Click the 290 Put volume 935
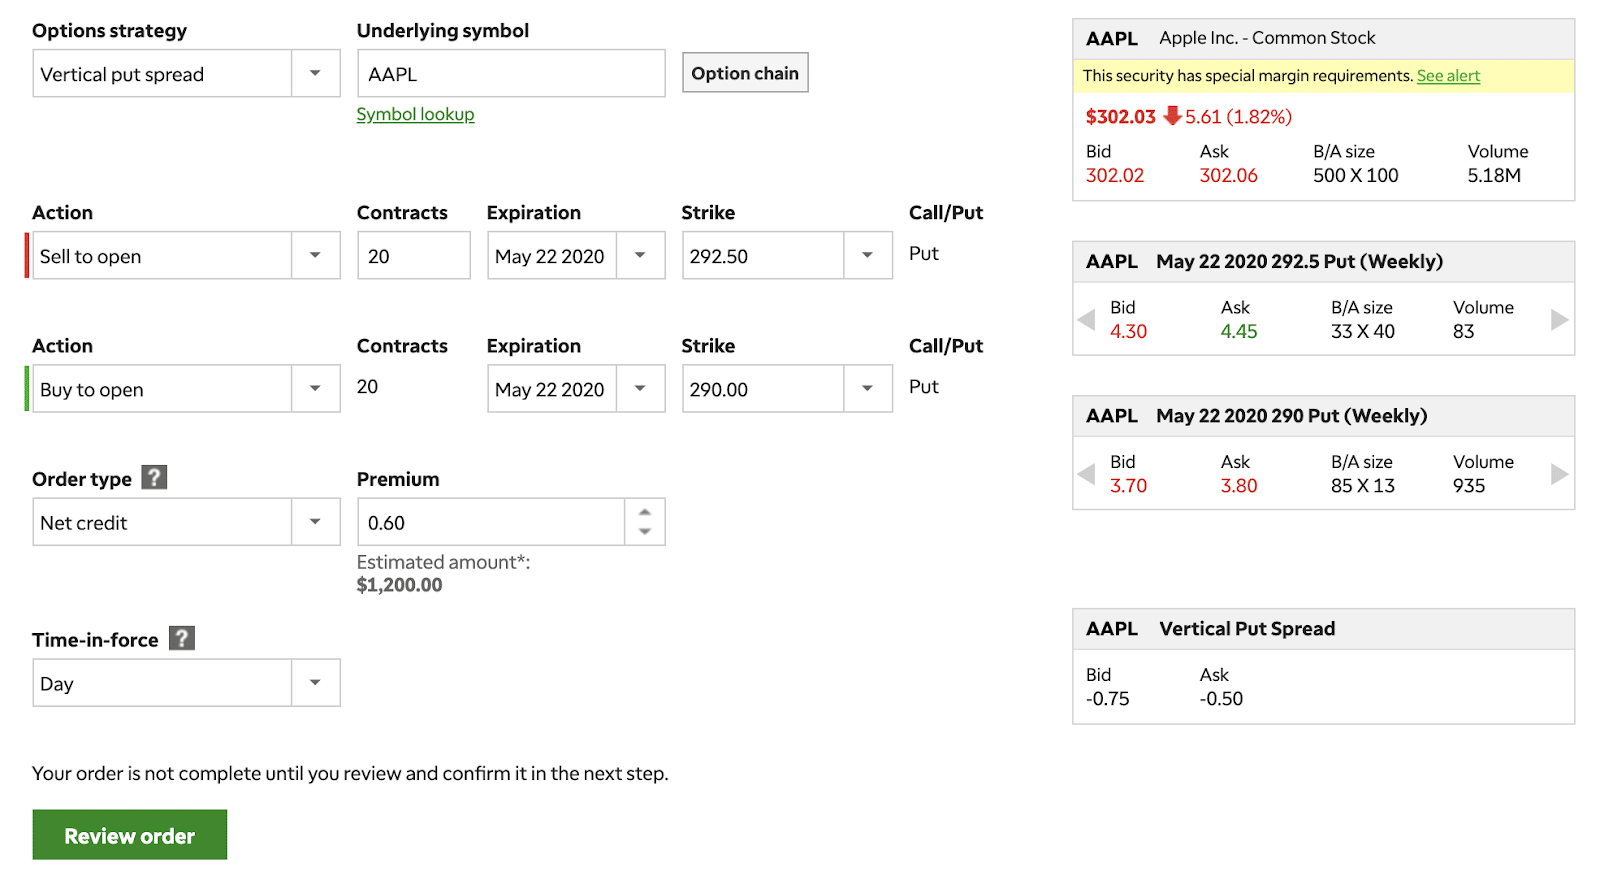 1469,486
